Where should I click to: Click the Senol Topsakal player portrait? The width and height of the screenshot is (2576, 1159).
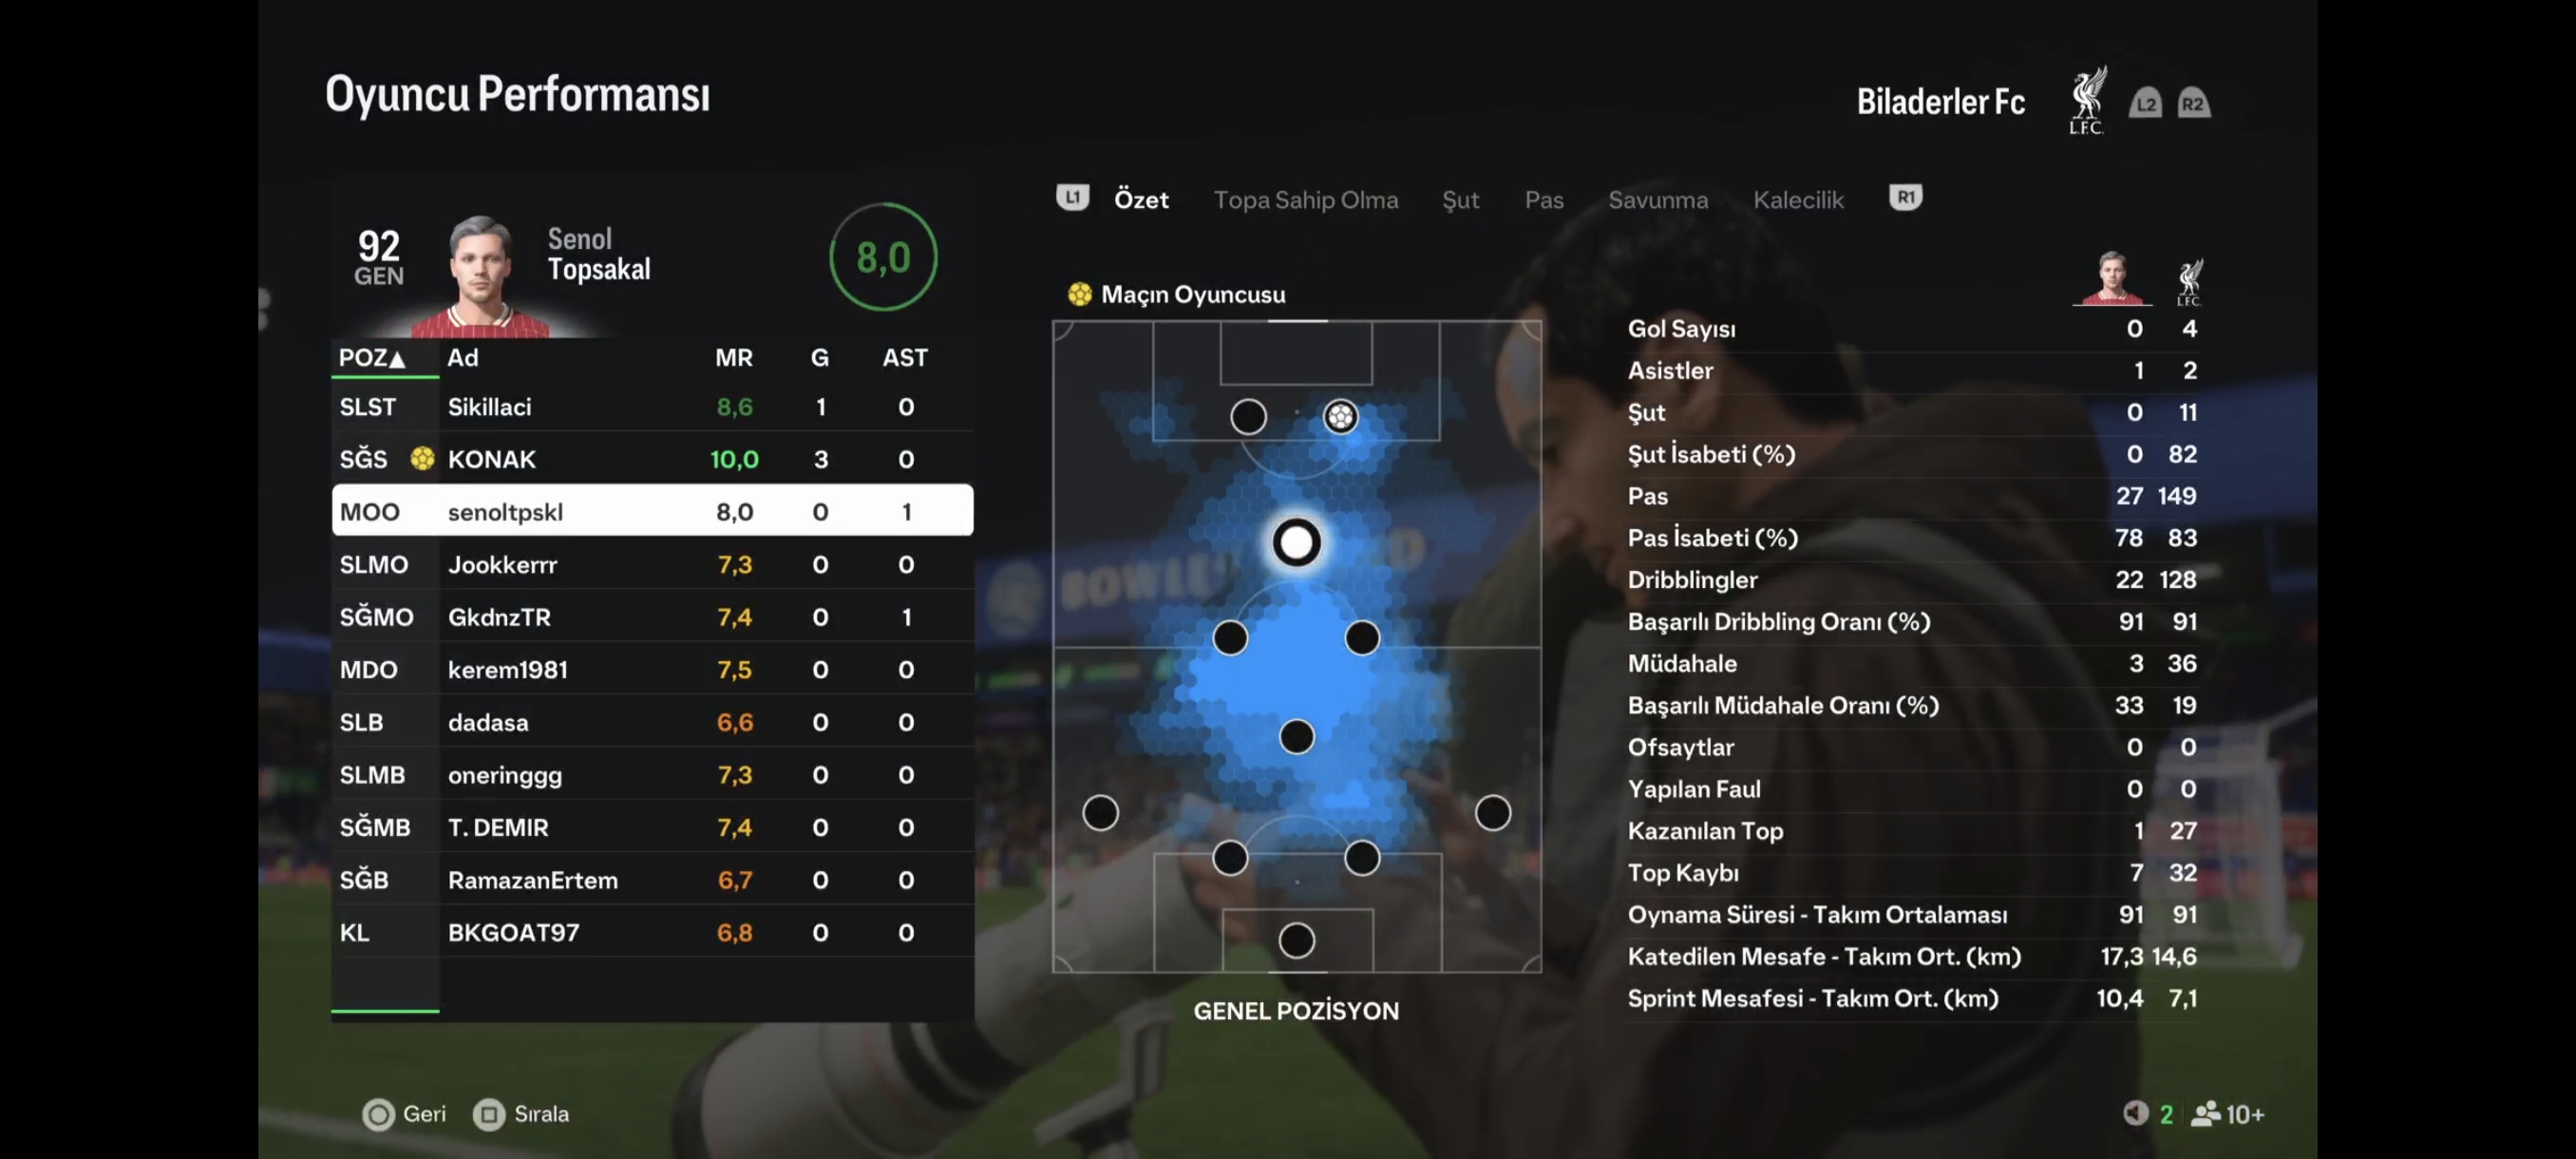click(x=480, y=275)
